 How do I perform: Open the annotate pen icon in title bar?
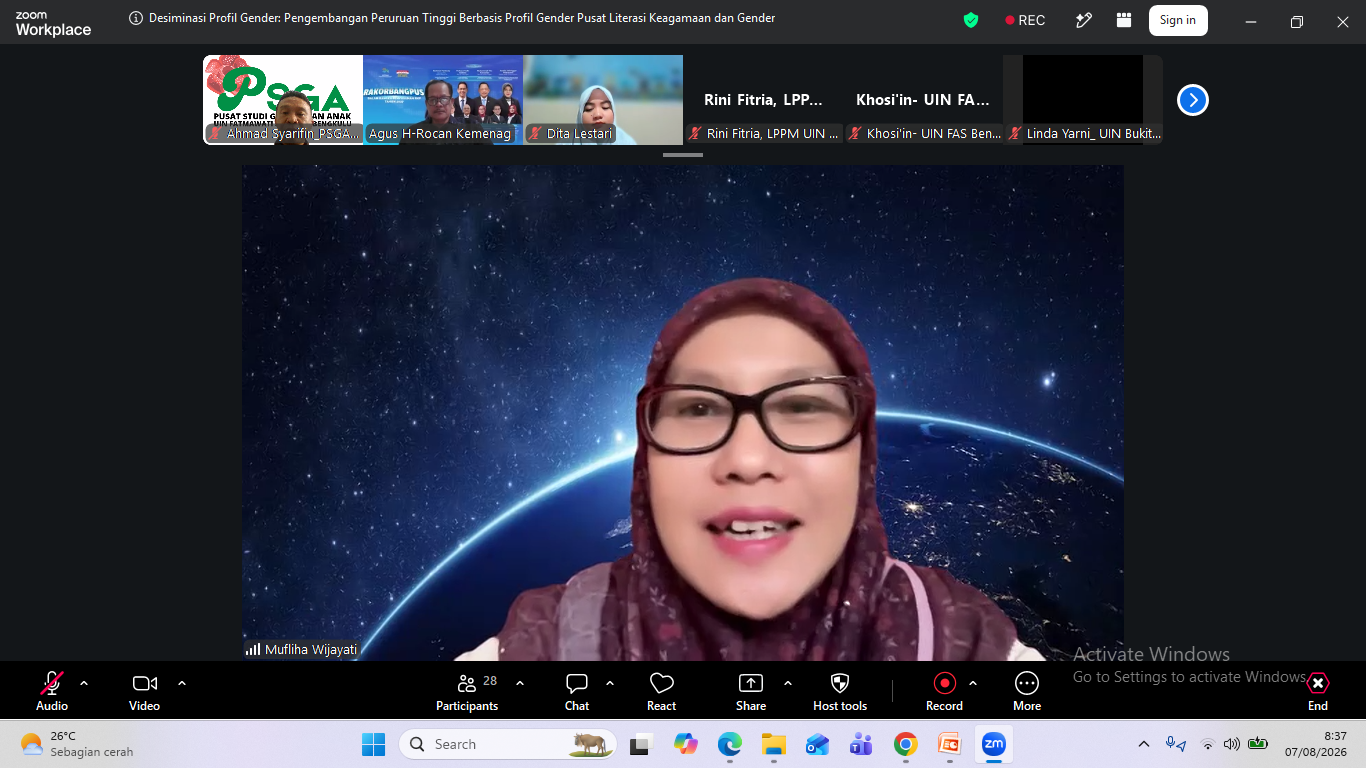(x=1084, y=20)
